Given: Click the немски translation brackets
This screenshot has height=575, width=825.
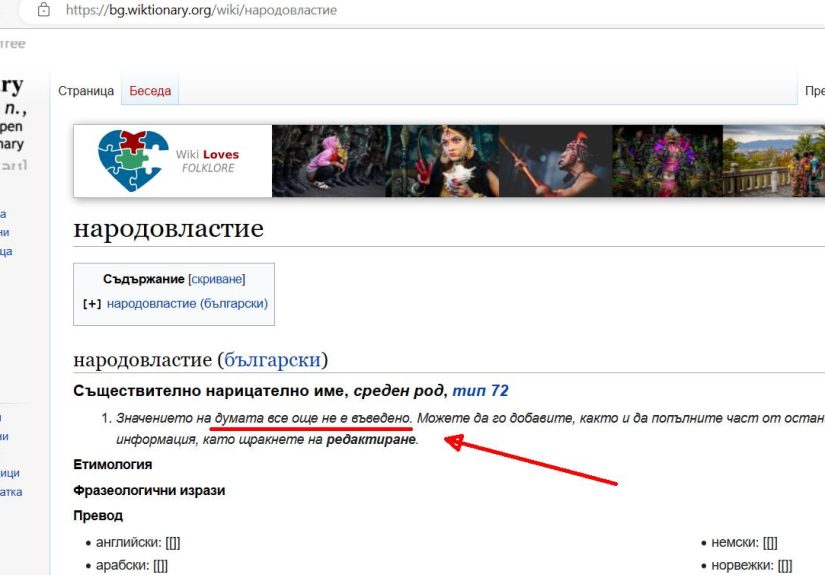Looking at the screenshot, I should pyautogui.click(x=770, y=542).
